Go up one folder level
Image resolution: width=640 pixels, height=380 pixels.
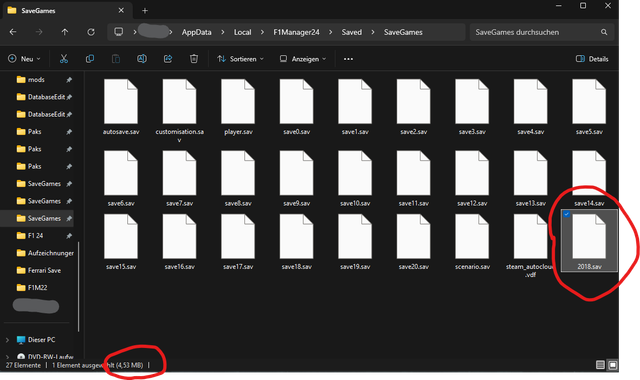[x=65, y=32]
